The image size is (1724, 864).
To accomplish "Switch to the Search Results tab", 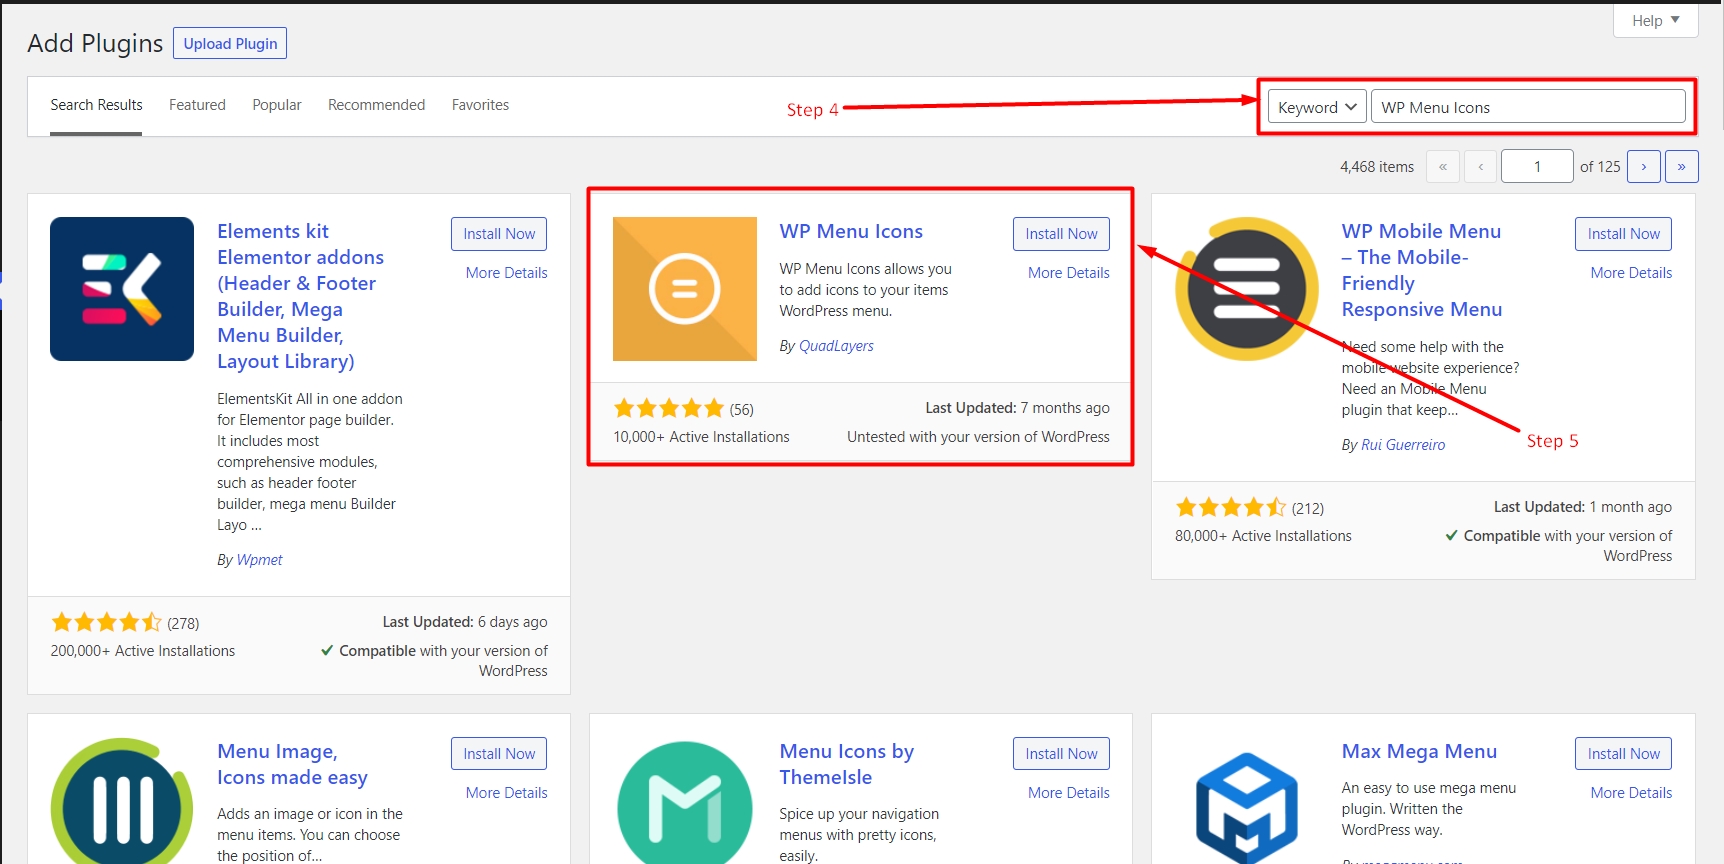I will tap(96, 105).
